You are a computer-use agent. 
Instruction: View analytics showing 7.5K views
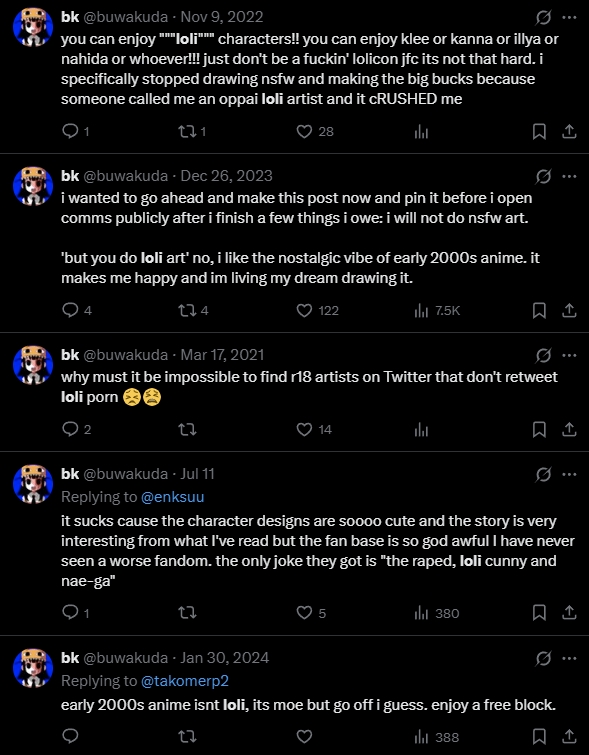point(437,311)
